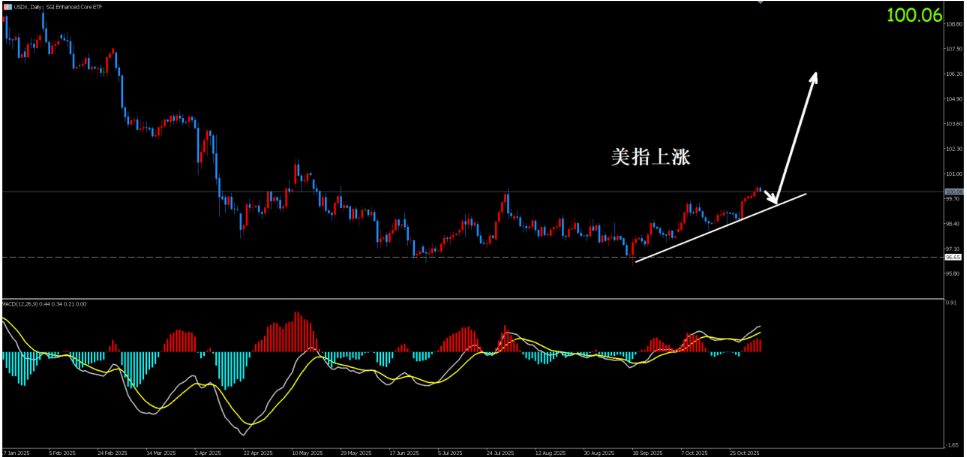Click the green 100.06 price display

(x=915, y=14)
